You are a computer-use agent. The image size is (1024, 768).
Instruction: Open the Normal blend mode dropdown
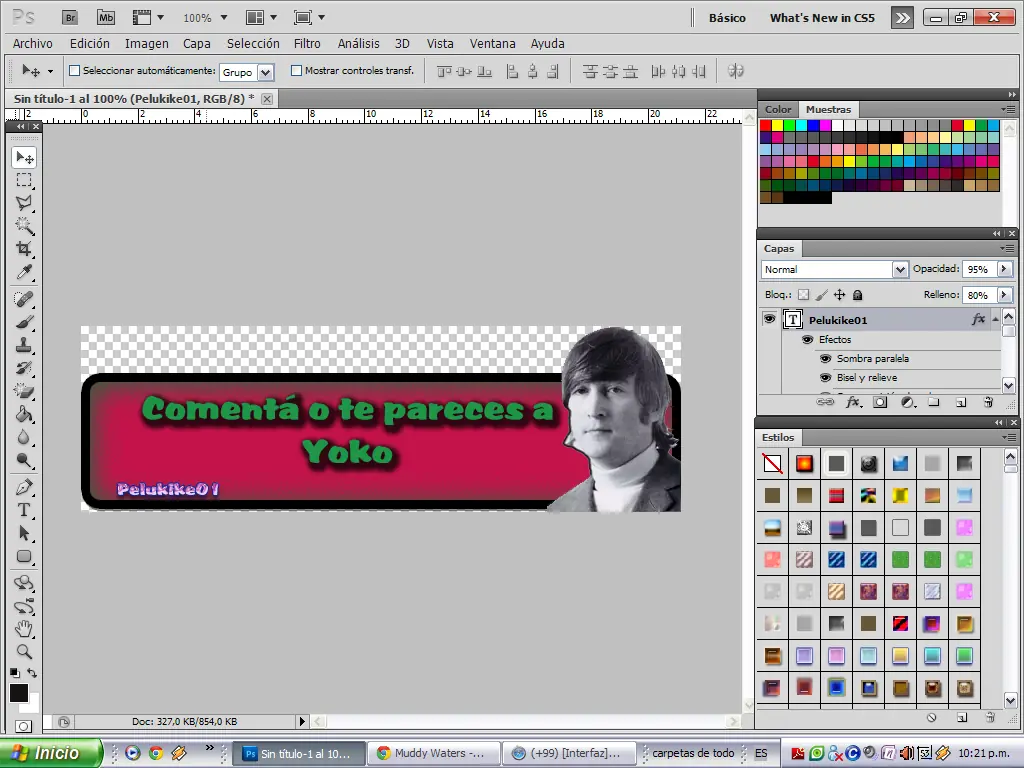tap(835, 269)
